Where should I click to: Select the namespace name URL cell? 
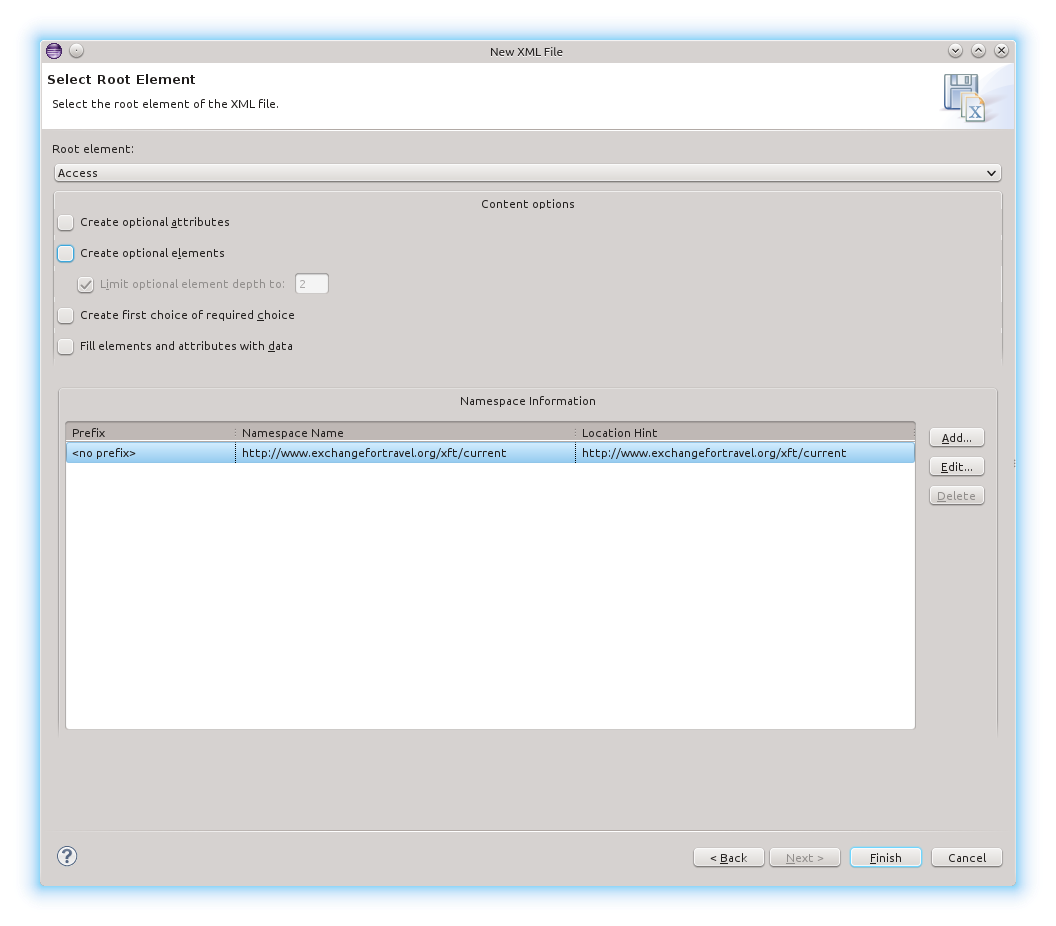click(x=405, y=453)
